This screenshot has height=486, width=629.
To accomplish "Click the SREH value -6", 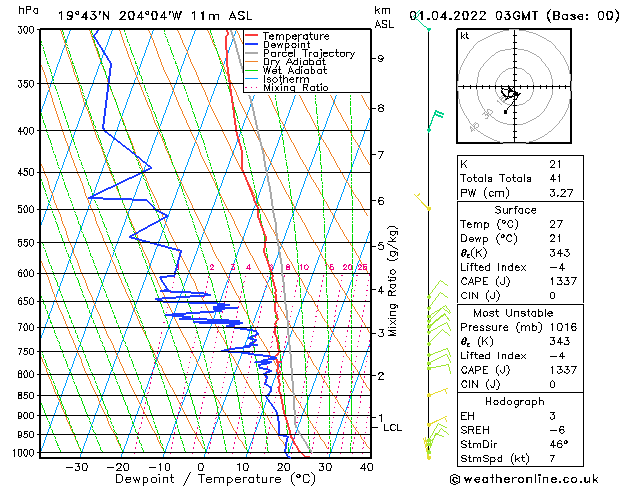I will (x=557, y=430).
